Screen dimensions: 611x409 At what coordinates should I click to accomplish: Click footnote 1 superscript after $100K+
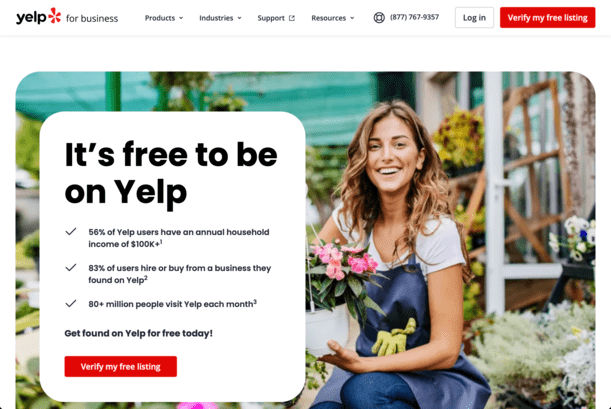click(x=161, y=242)
